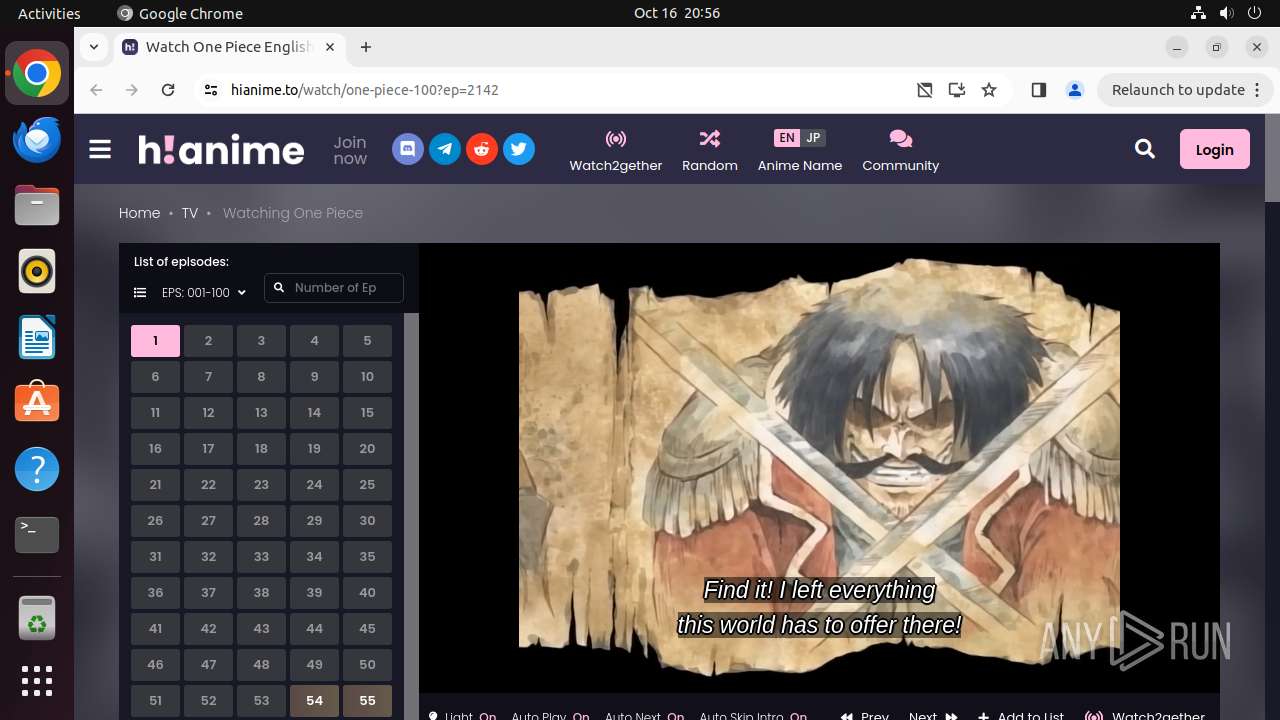
Task: Select episode 54
Action: [x=314, y=701]
